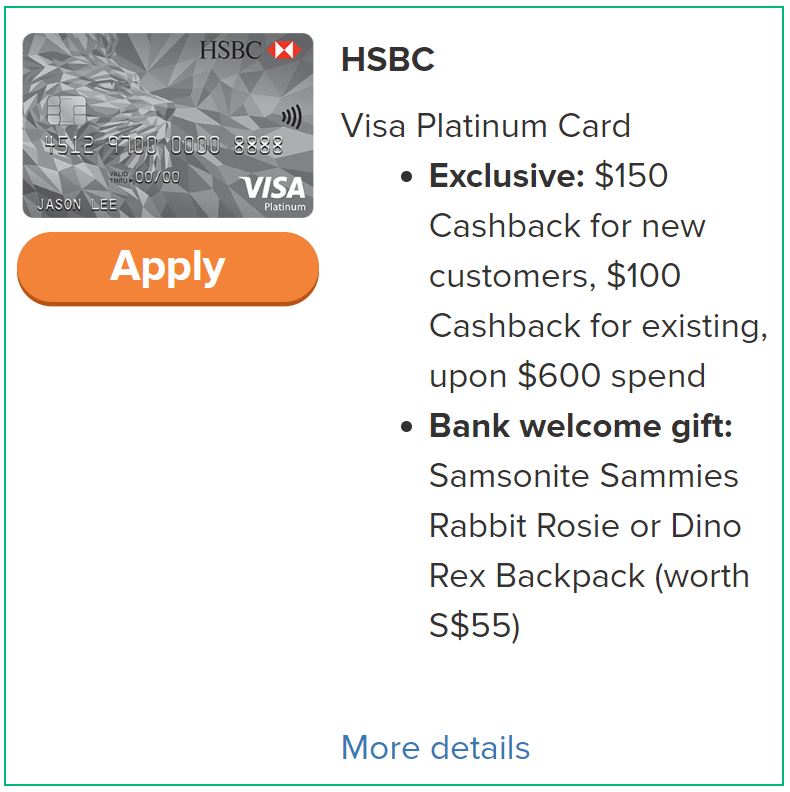Click the JASON LEE cardholder name
790x792 pixels.
point(77,204)
